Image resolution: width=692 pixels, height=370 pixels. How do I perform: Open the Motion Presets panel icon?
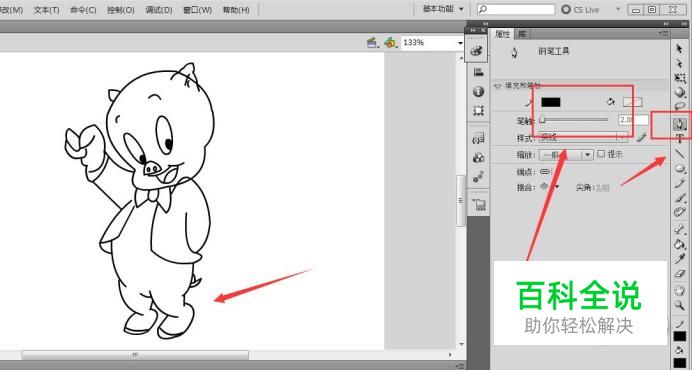pyautogui.click(x=478, y=177)
